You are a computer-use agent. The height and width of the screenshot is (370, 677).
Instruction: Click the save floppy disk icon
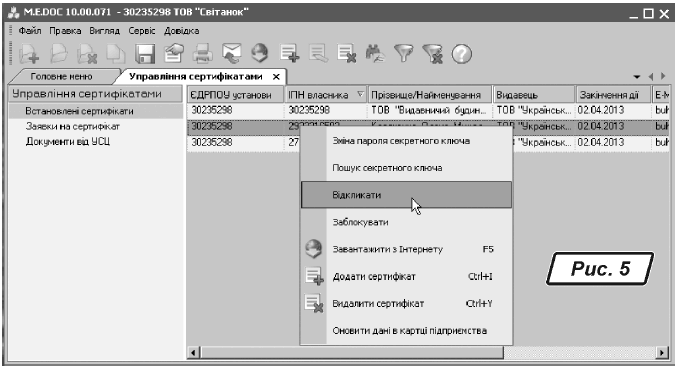click(x=145, y=54)
